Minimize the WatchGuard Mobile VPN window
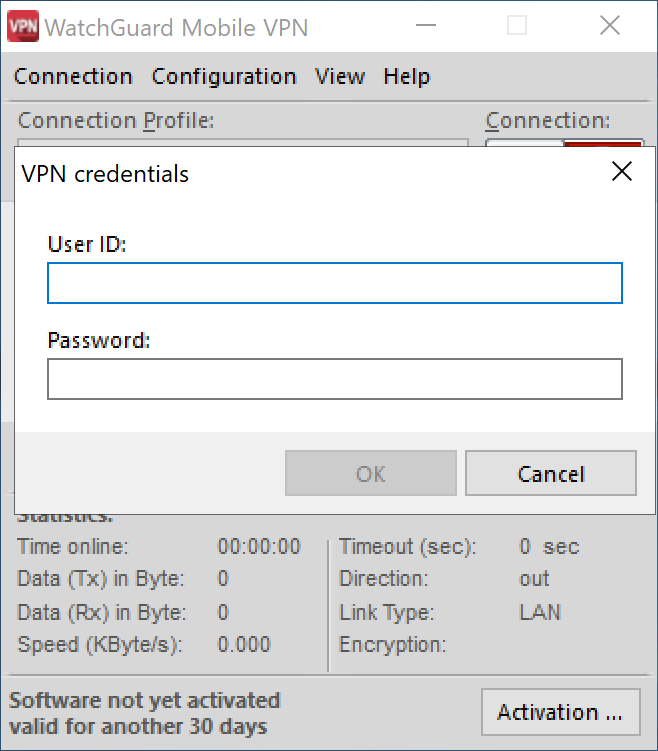This screenshot has width=658, height=751. (x=424, y=26)
